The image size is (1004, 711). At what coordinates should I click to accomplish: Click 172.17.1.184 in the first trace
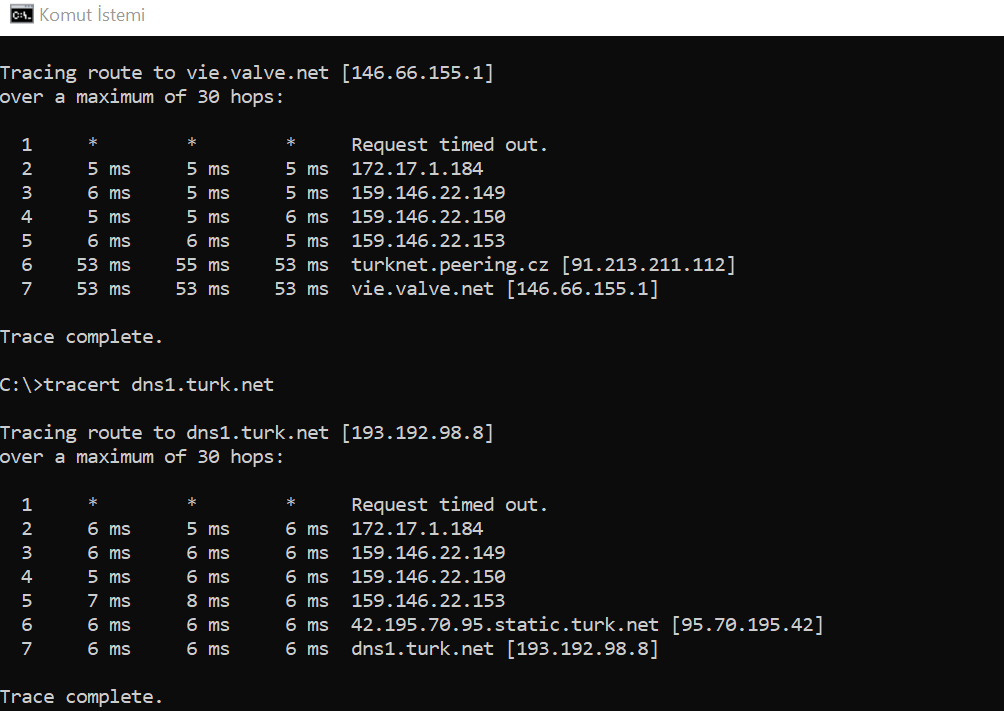point(417,169)
